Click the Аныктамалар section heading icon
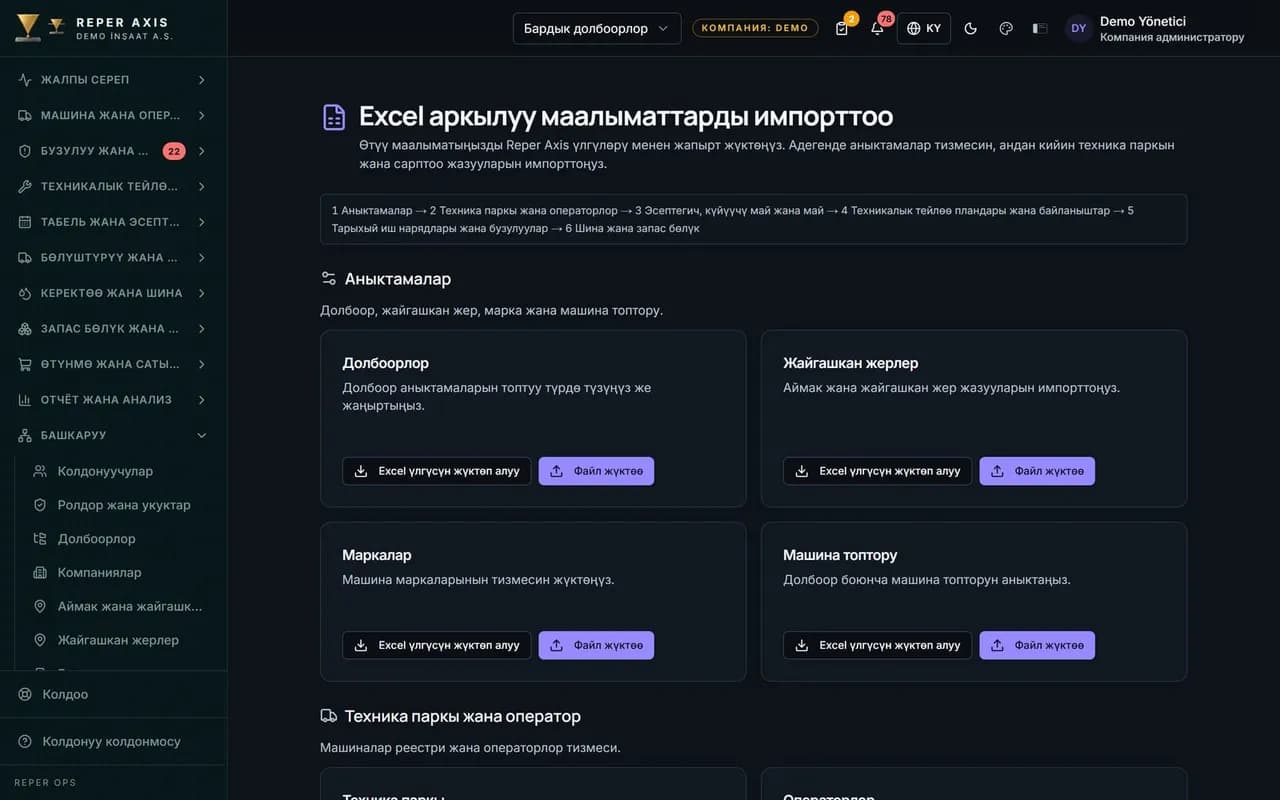This screenshot has width=1280, height=800. point(329,279)
